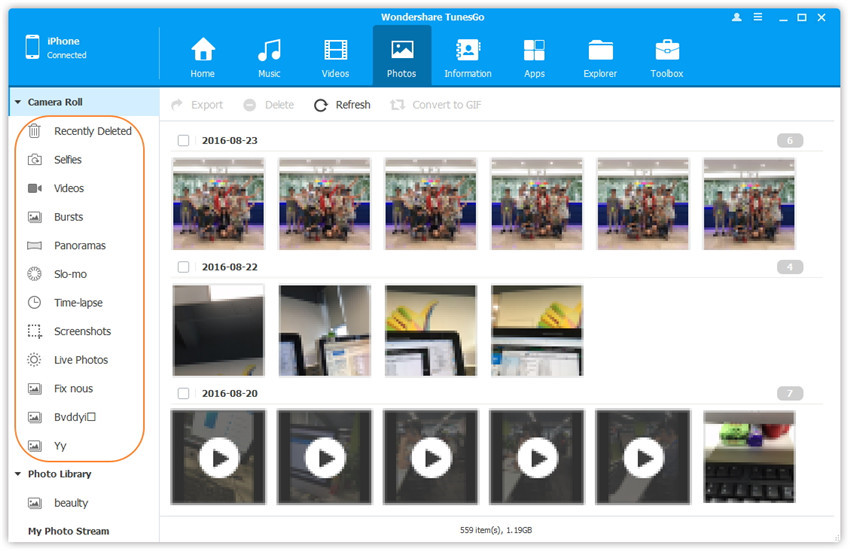This screenshot has width=850, height=551.
Task: Open the title bar menu dropdown
Action: coord(760,17)
